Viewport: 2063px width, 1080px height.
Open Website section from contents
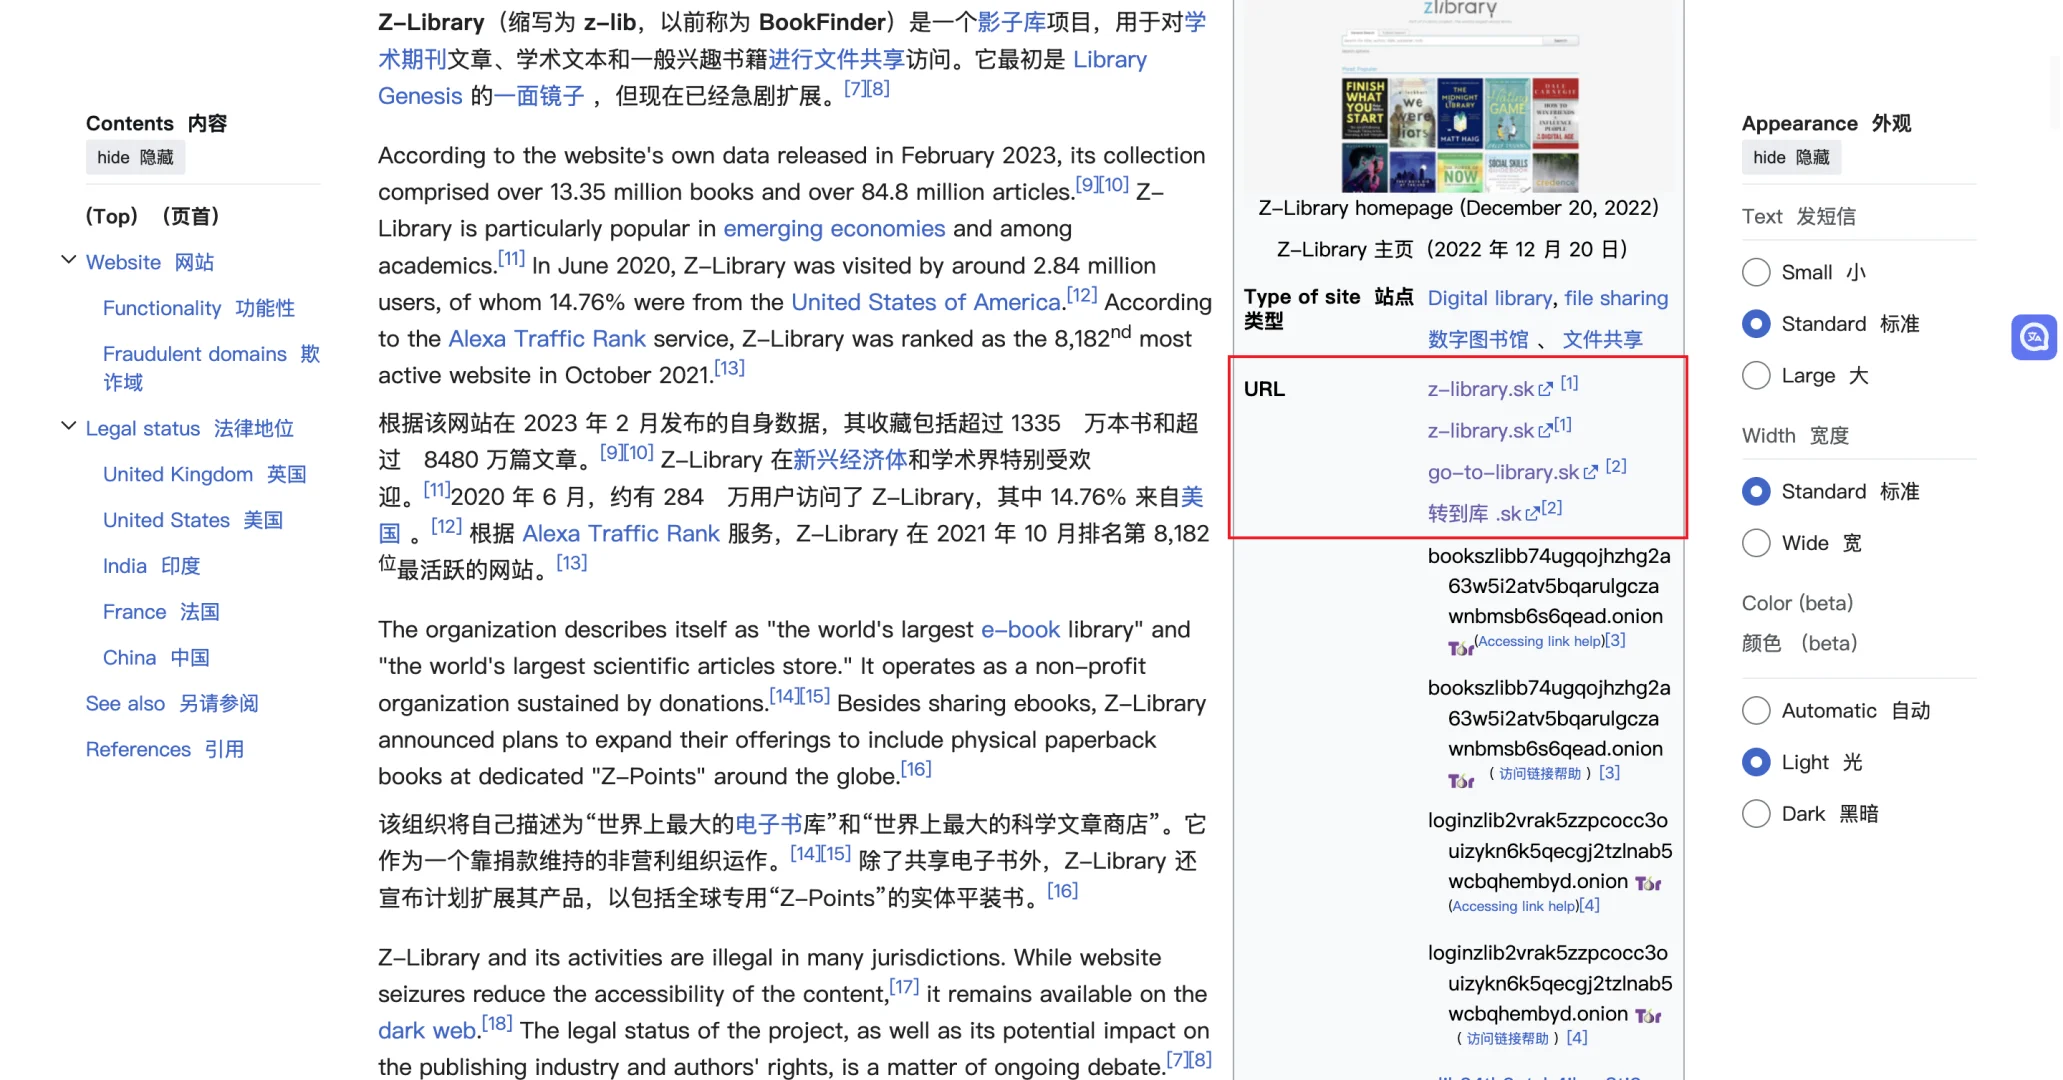(150, 262)
